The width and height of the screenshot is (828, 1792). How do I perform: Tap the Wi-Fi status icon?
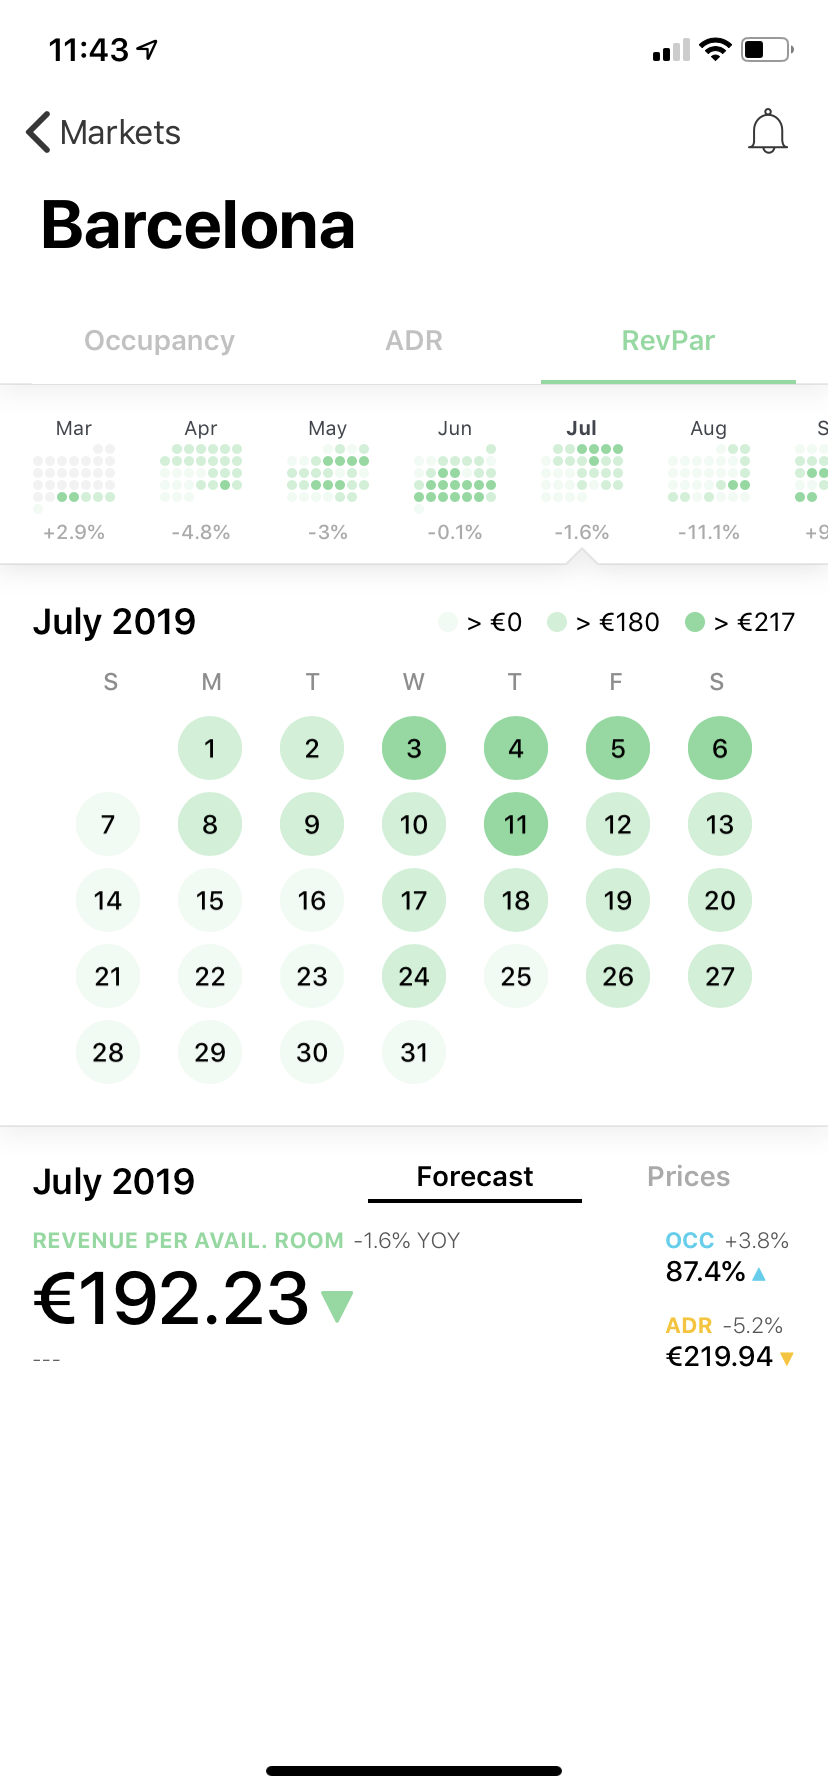715,49
